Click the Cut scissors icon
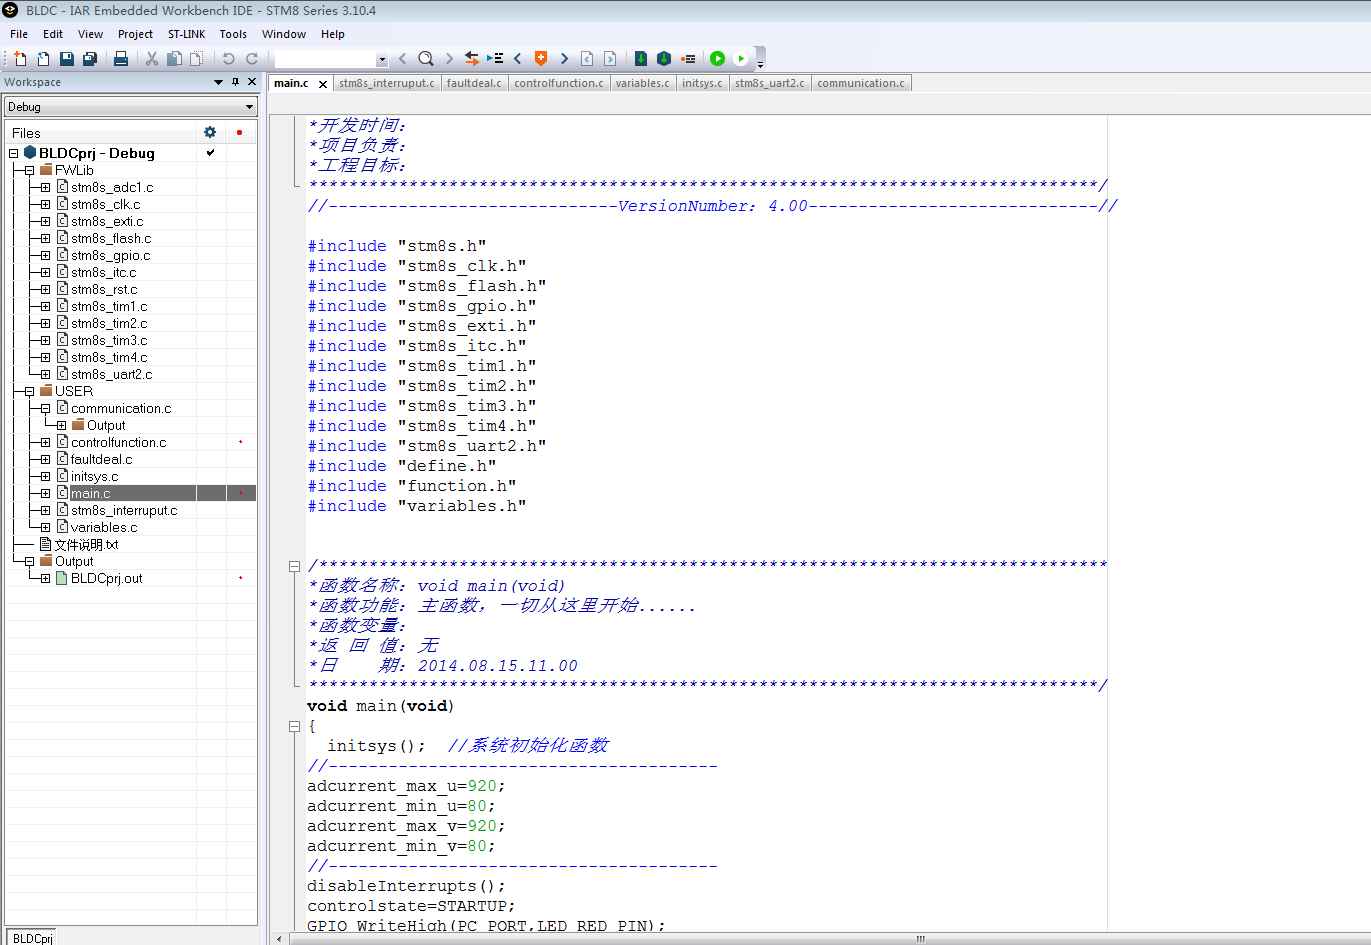This screenshot has width=1371, height=945. pos(152,59)
